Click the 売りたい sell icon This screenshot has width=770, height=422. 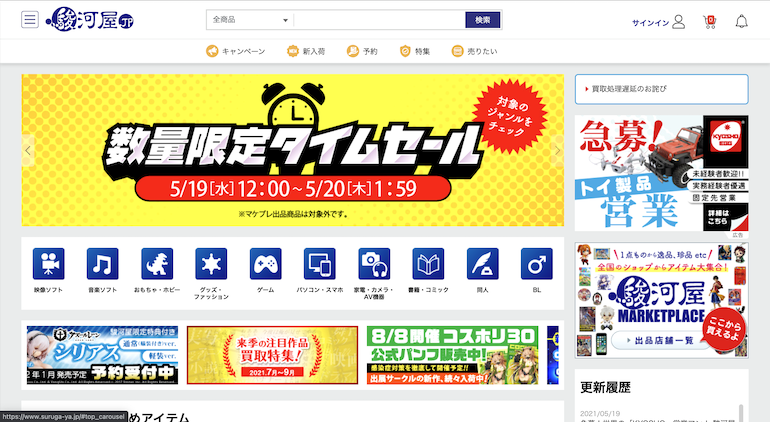457,51
